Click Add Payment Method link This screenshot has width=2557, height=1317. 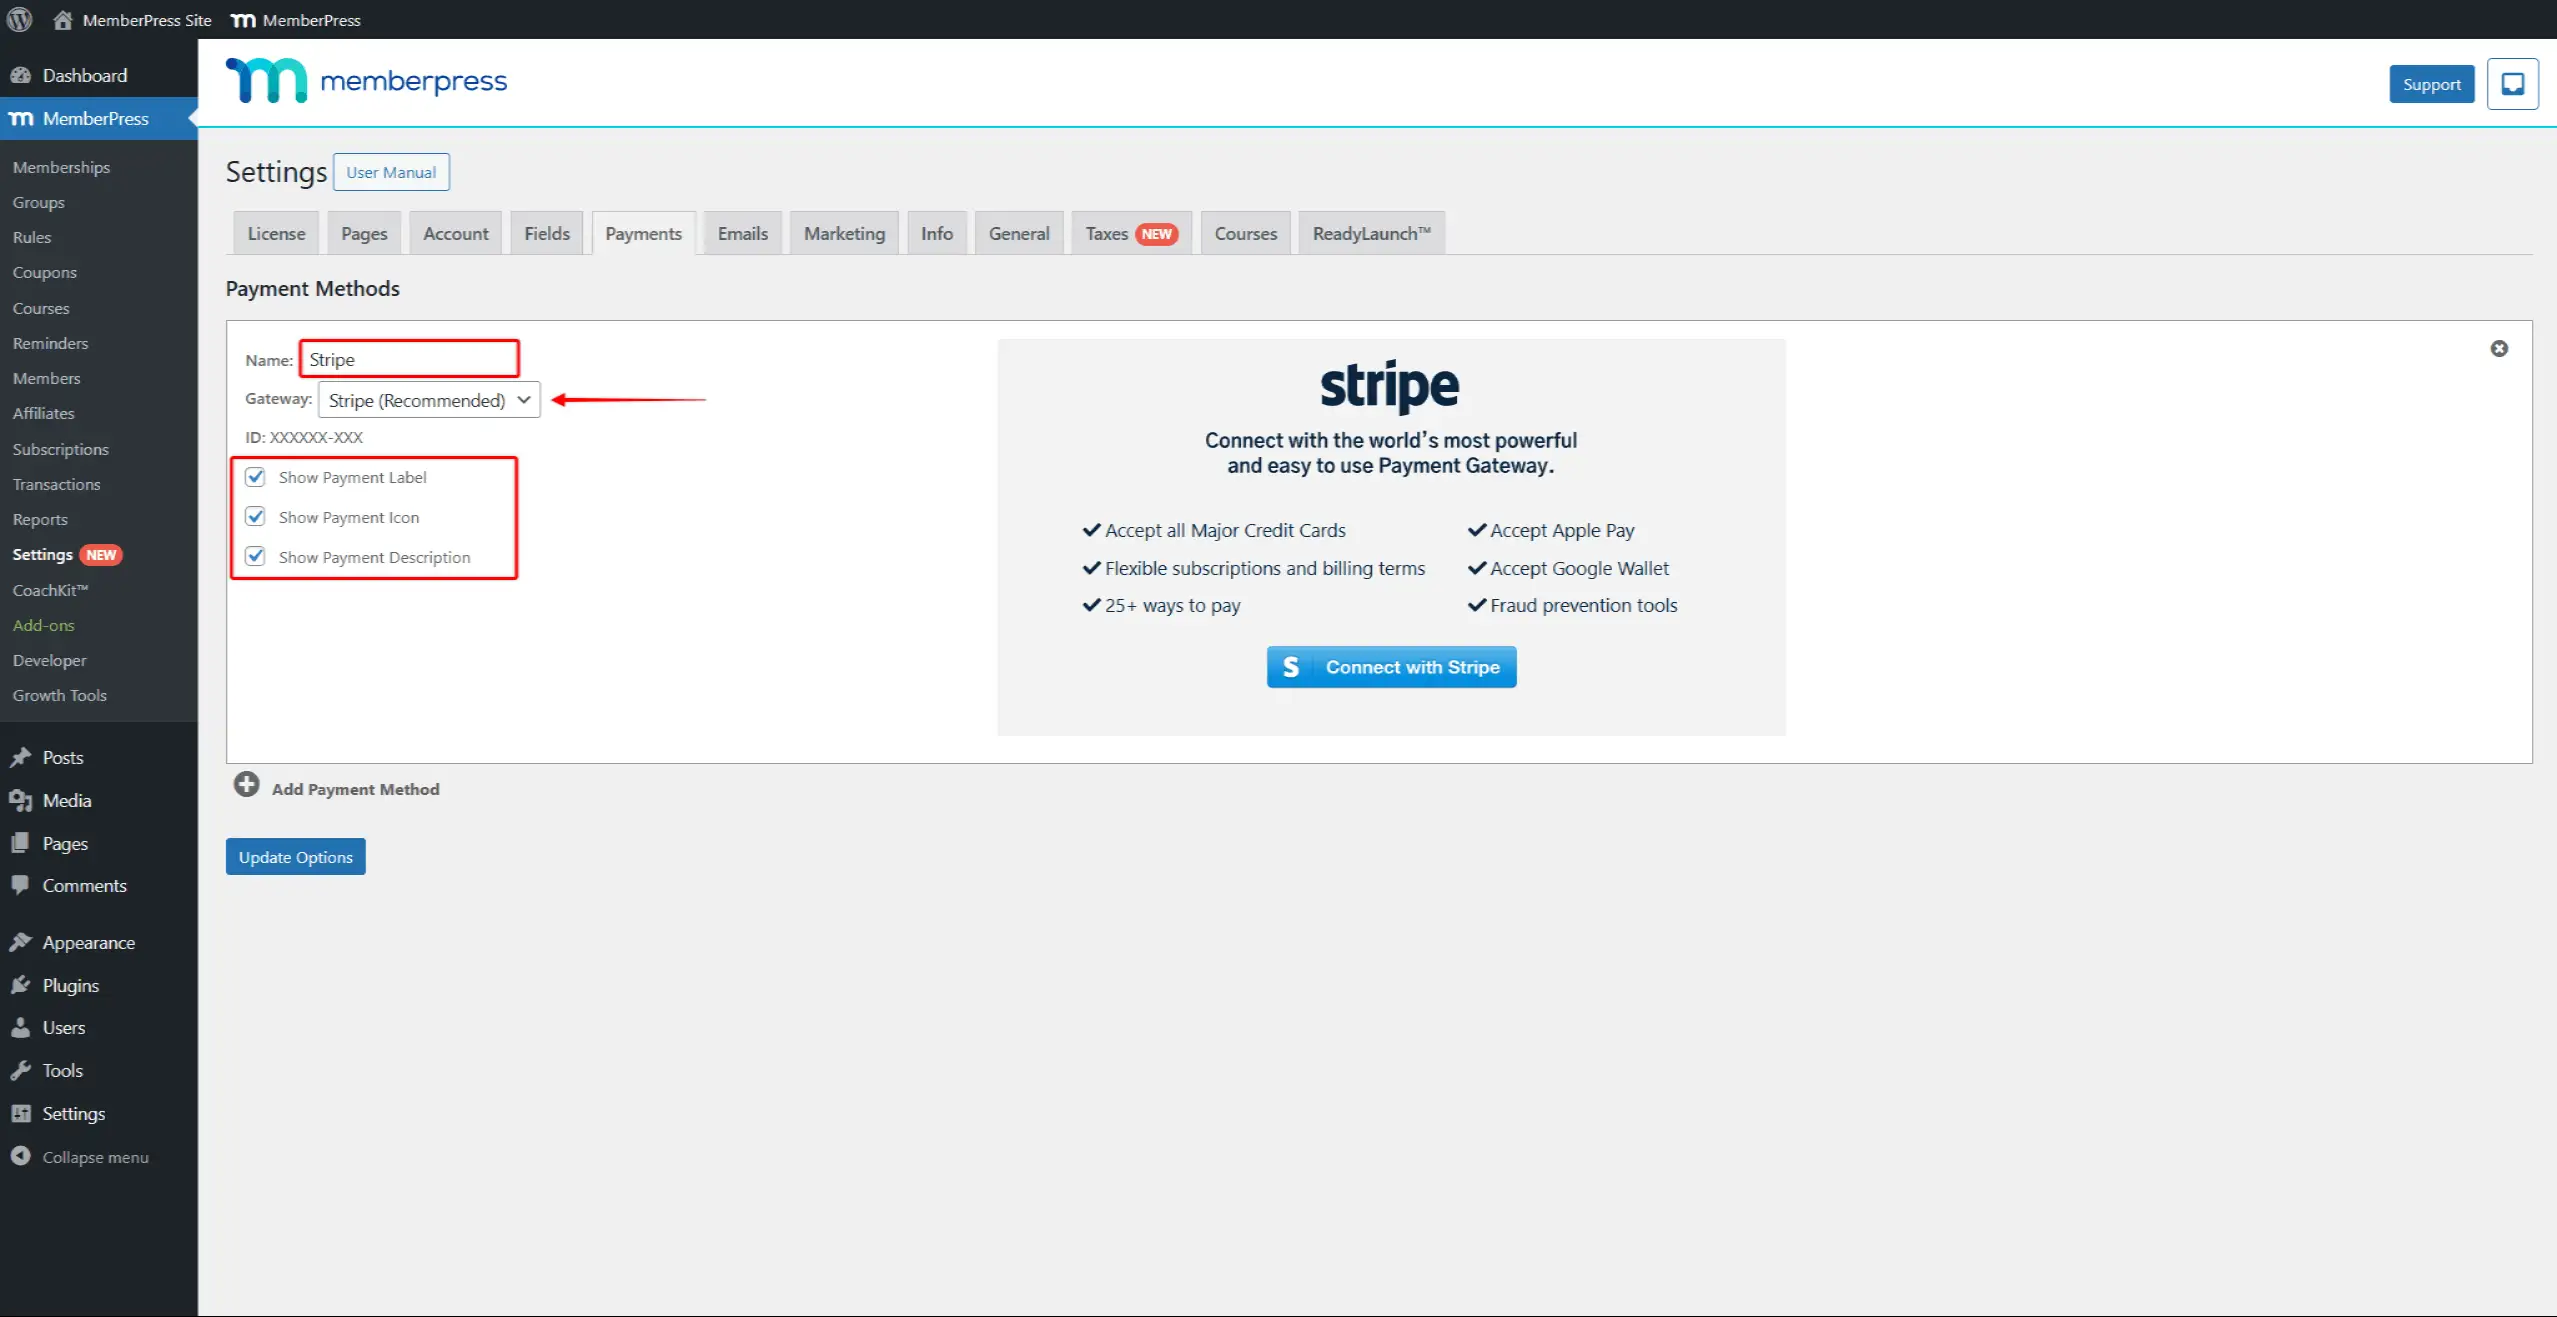[356, 789]
